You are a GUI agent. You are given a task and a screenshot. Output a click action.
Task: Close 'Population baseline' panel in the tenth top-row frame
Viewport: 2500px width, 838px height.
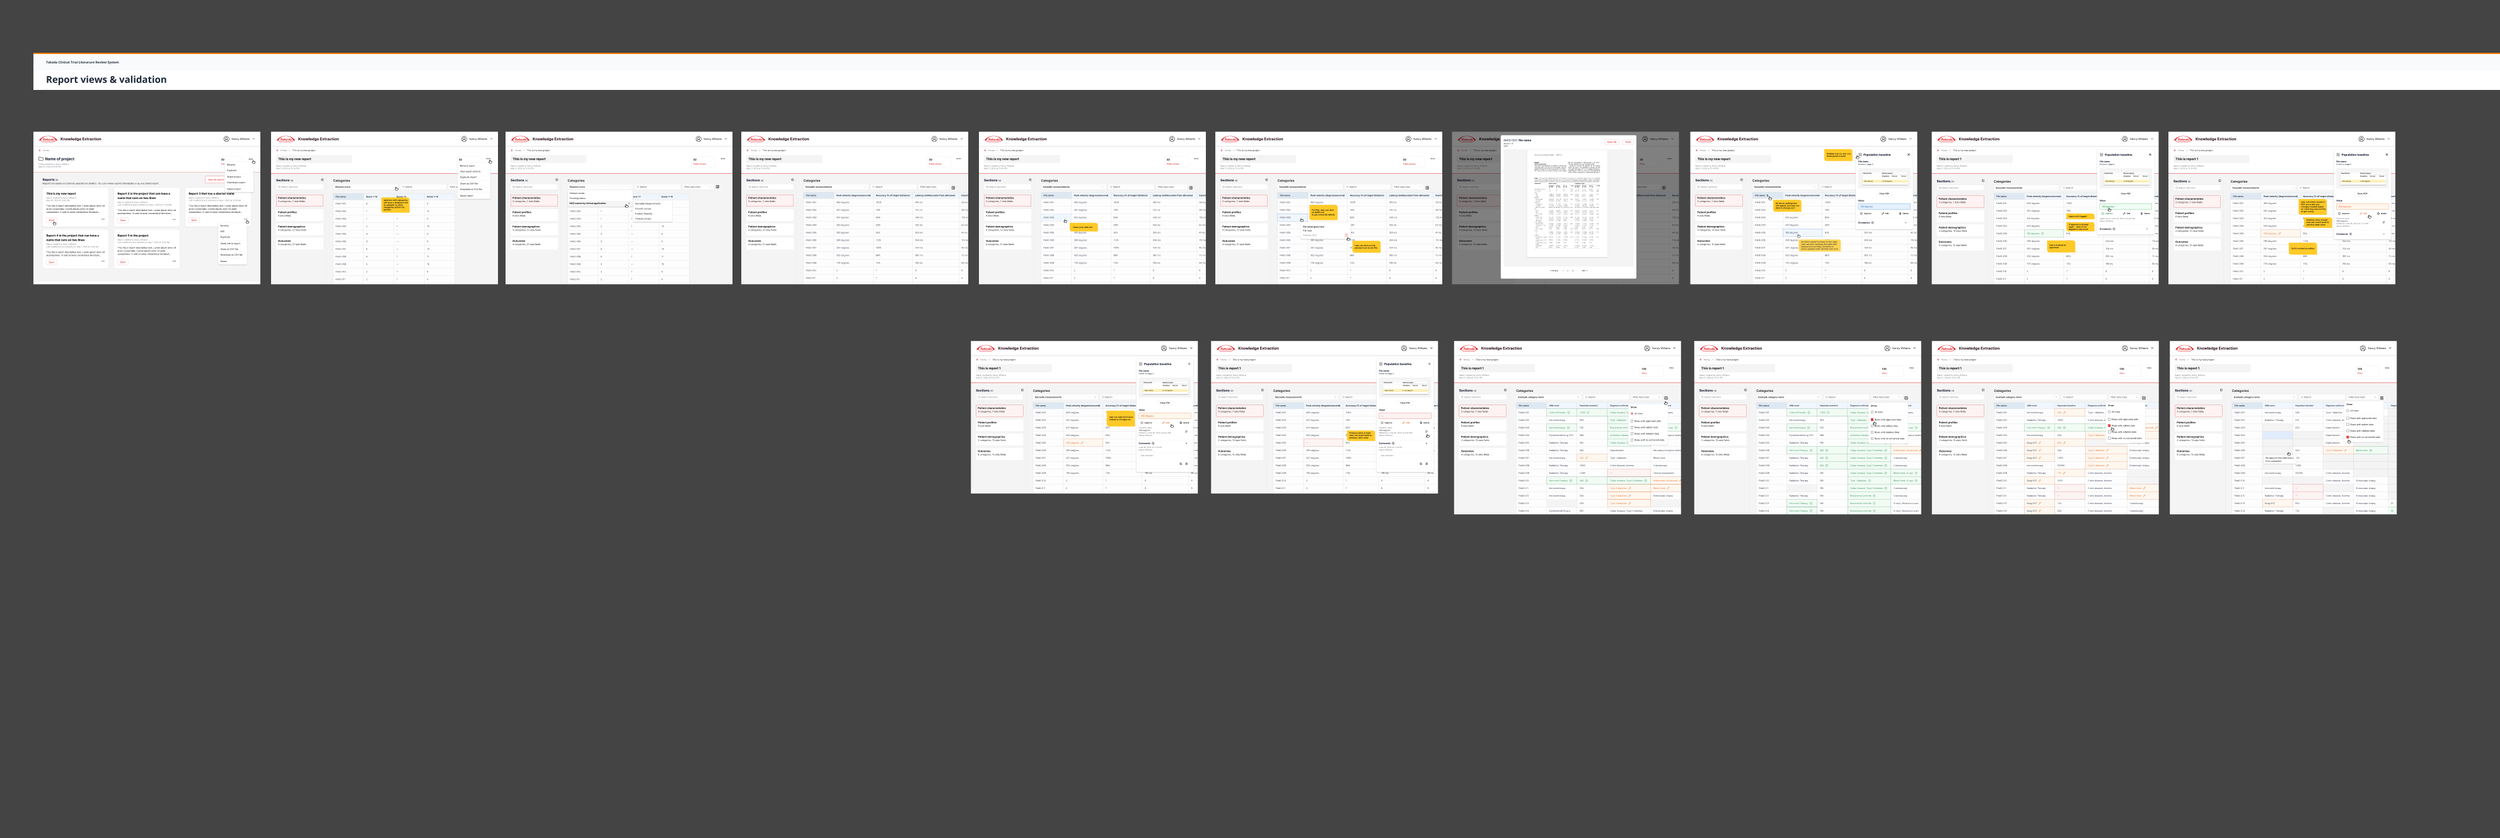(2387, 155)
